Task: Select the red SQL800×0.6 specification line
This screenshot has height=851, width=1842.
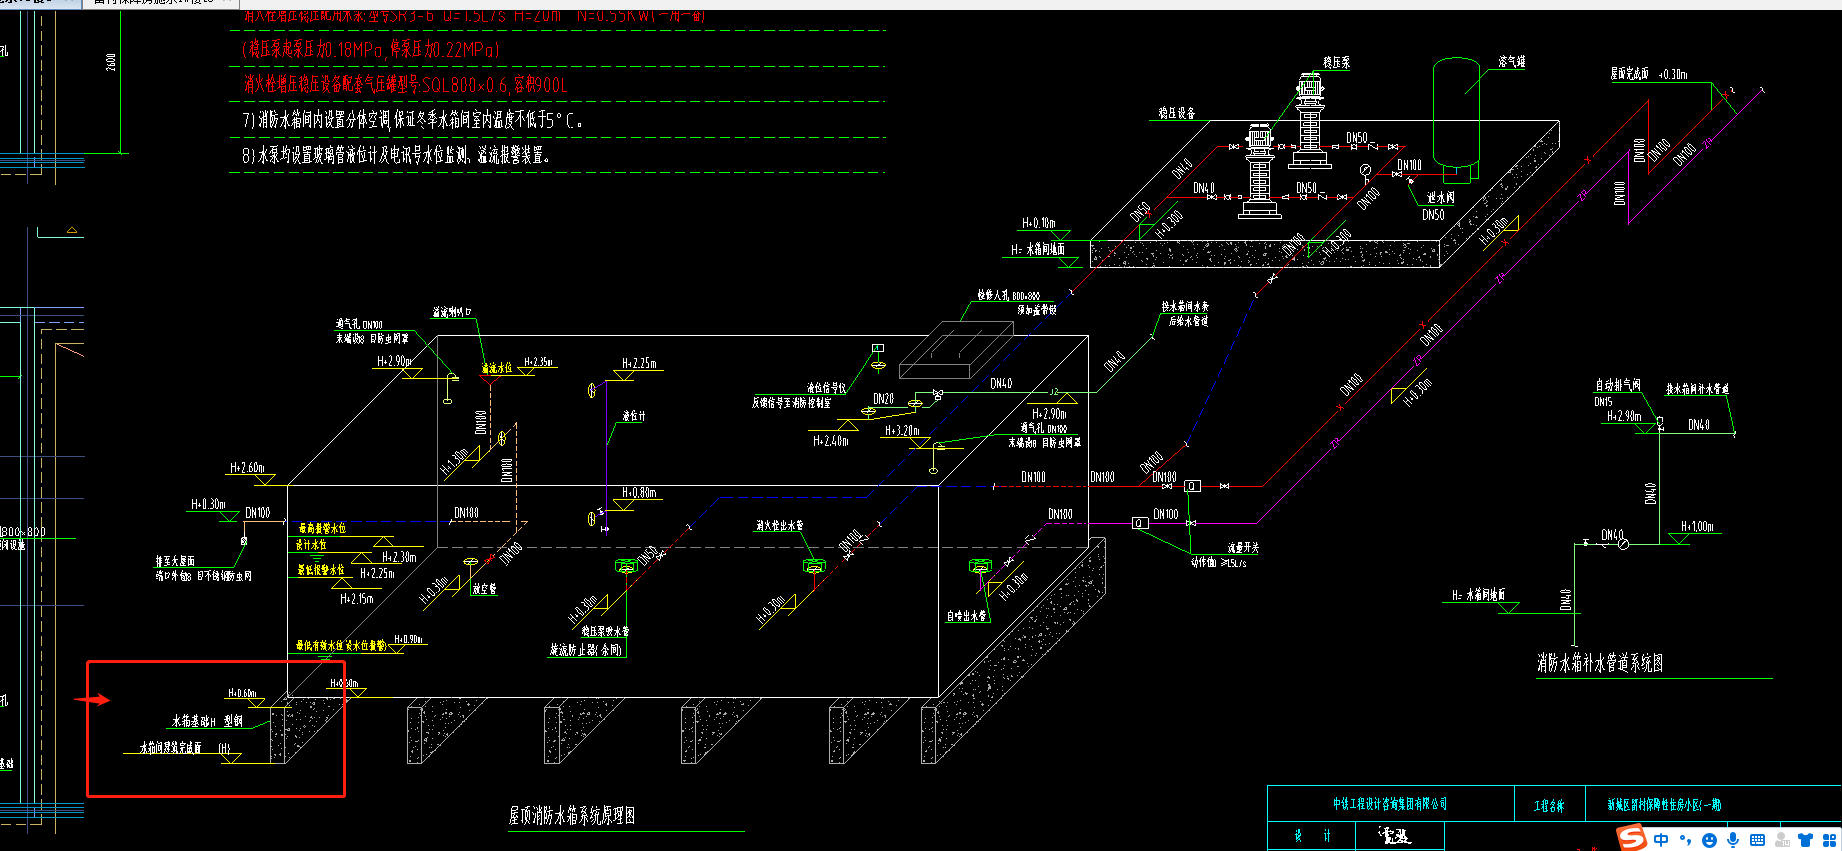Action: pos(405,84)
